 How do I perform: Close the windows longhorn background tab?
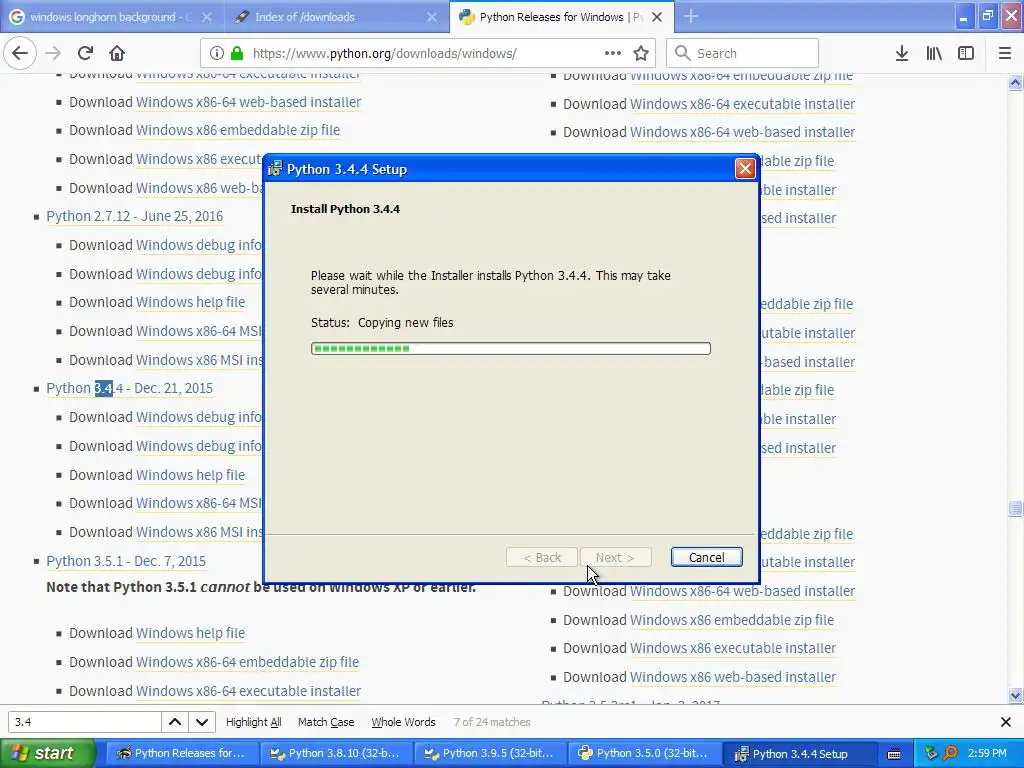pyautogui.click(x=206, y=17)
